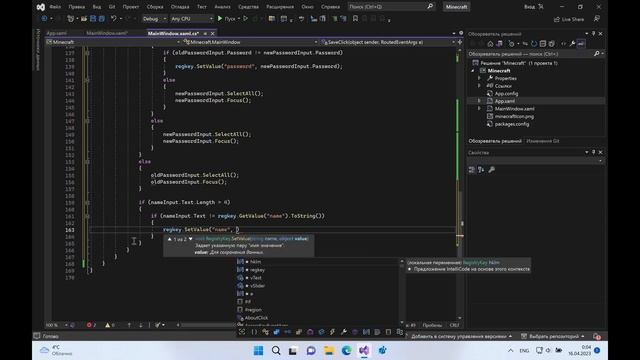Image resolution: width=640 pixels, height=360 pixels.
Task: Select App.config in Solution Explorer
Action: pos(506,93)
